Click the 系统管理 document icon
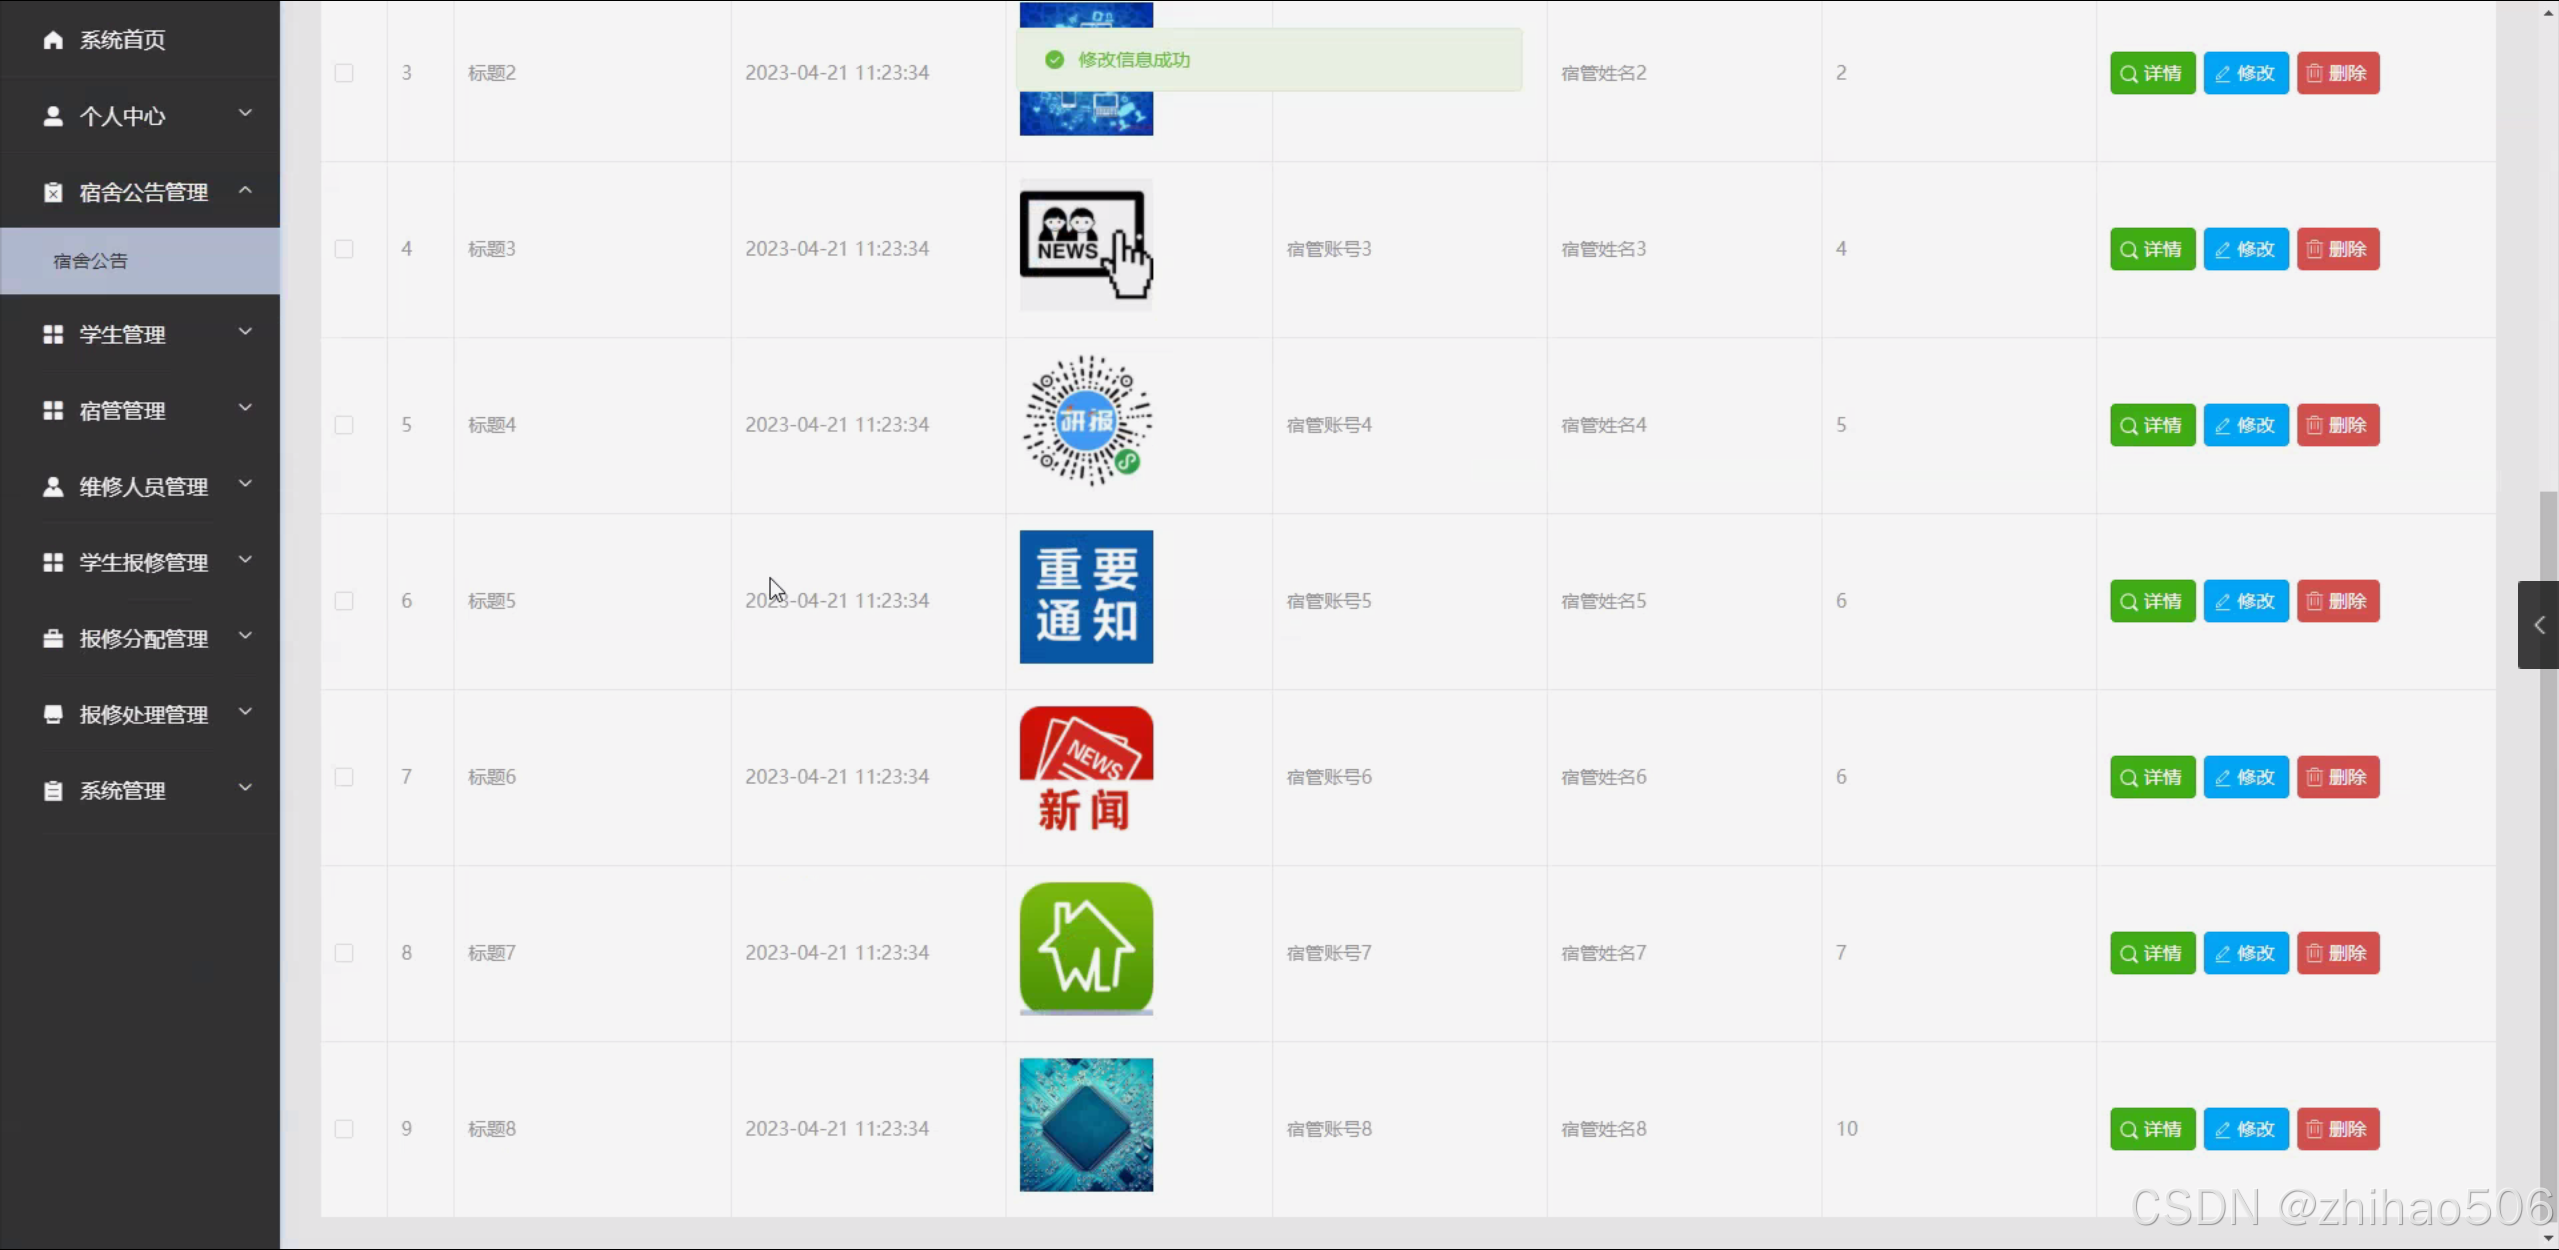 (53, 790)
